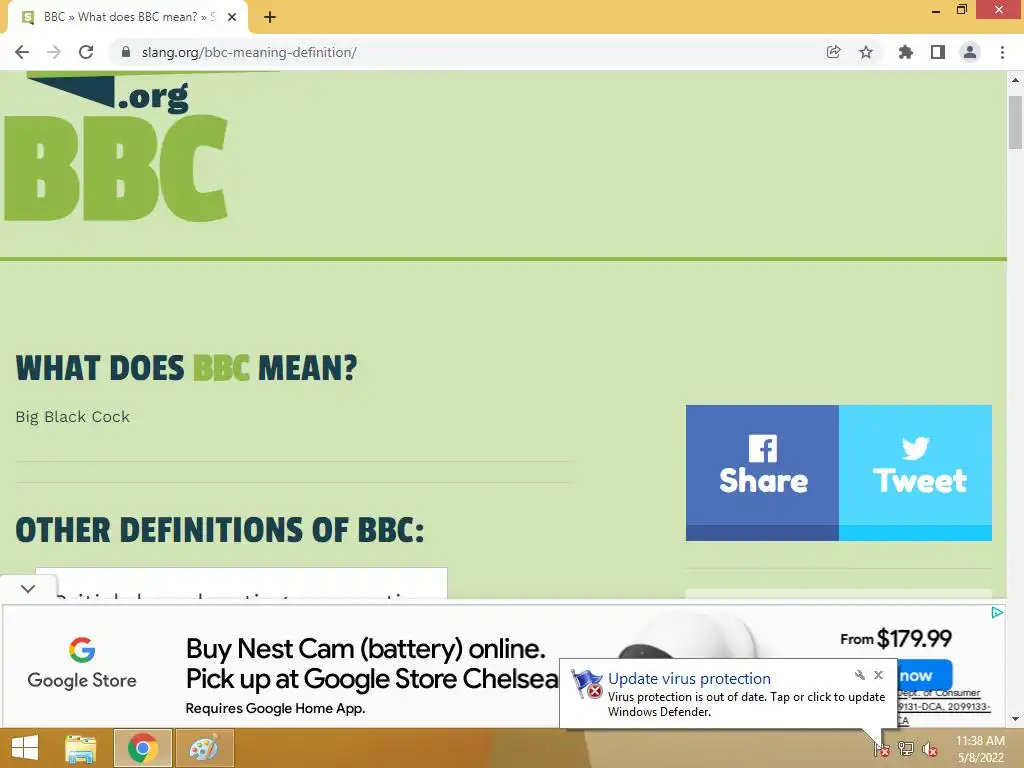The width and height of the screenshot is (1024, 768).
Task: Open Paint from the taskbar
Action: coord(204,748)
